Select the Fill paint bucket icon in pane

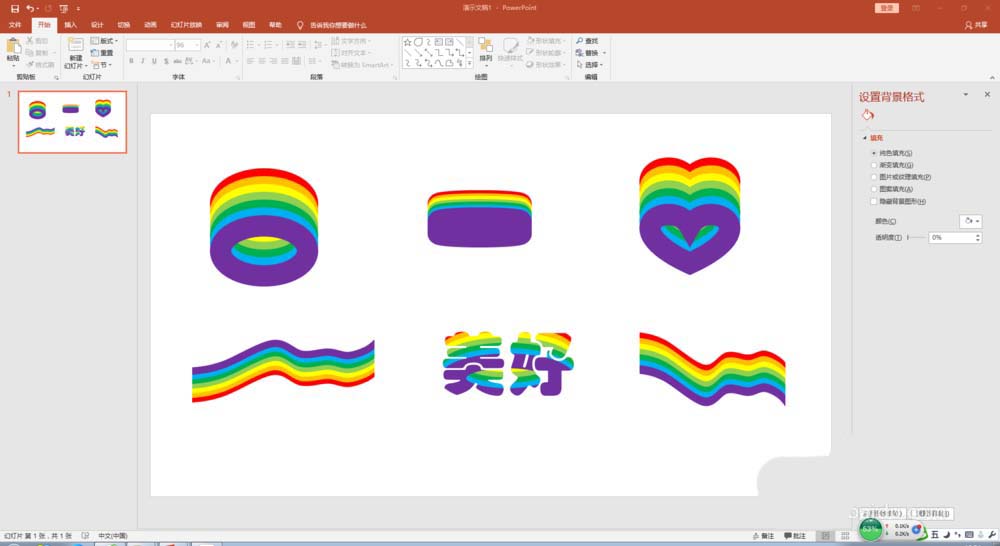point(868,115)
